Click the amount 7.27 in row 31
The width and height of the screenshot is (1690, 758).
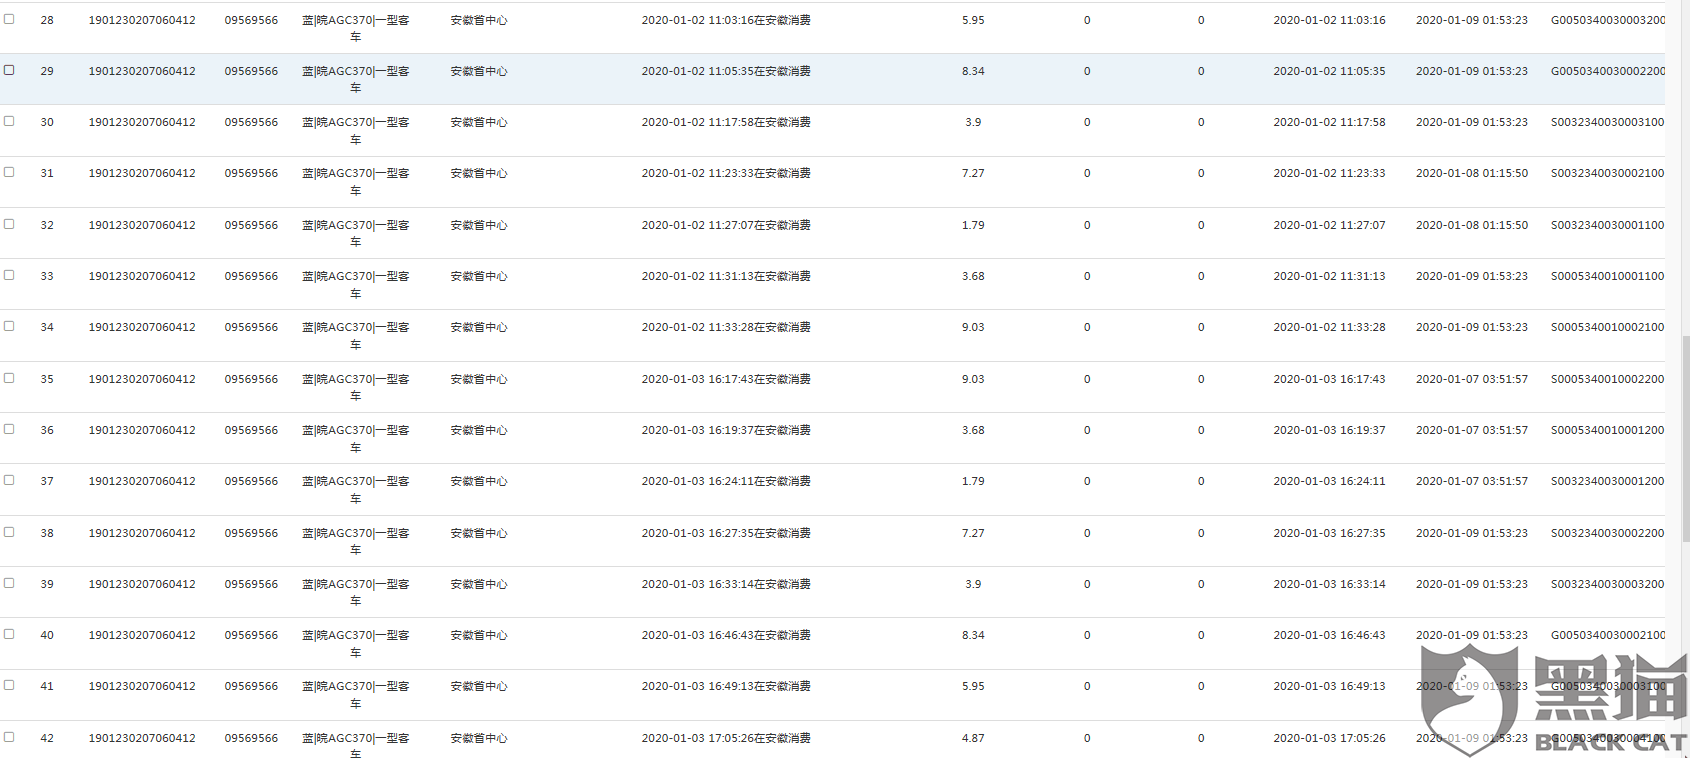point(973,173)
